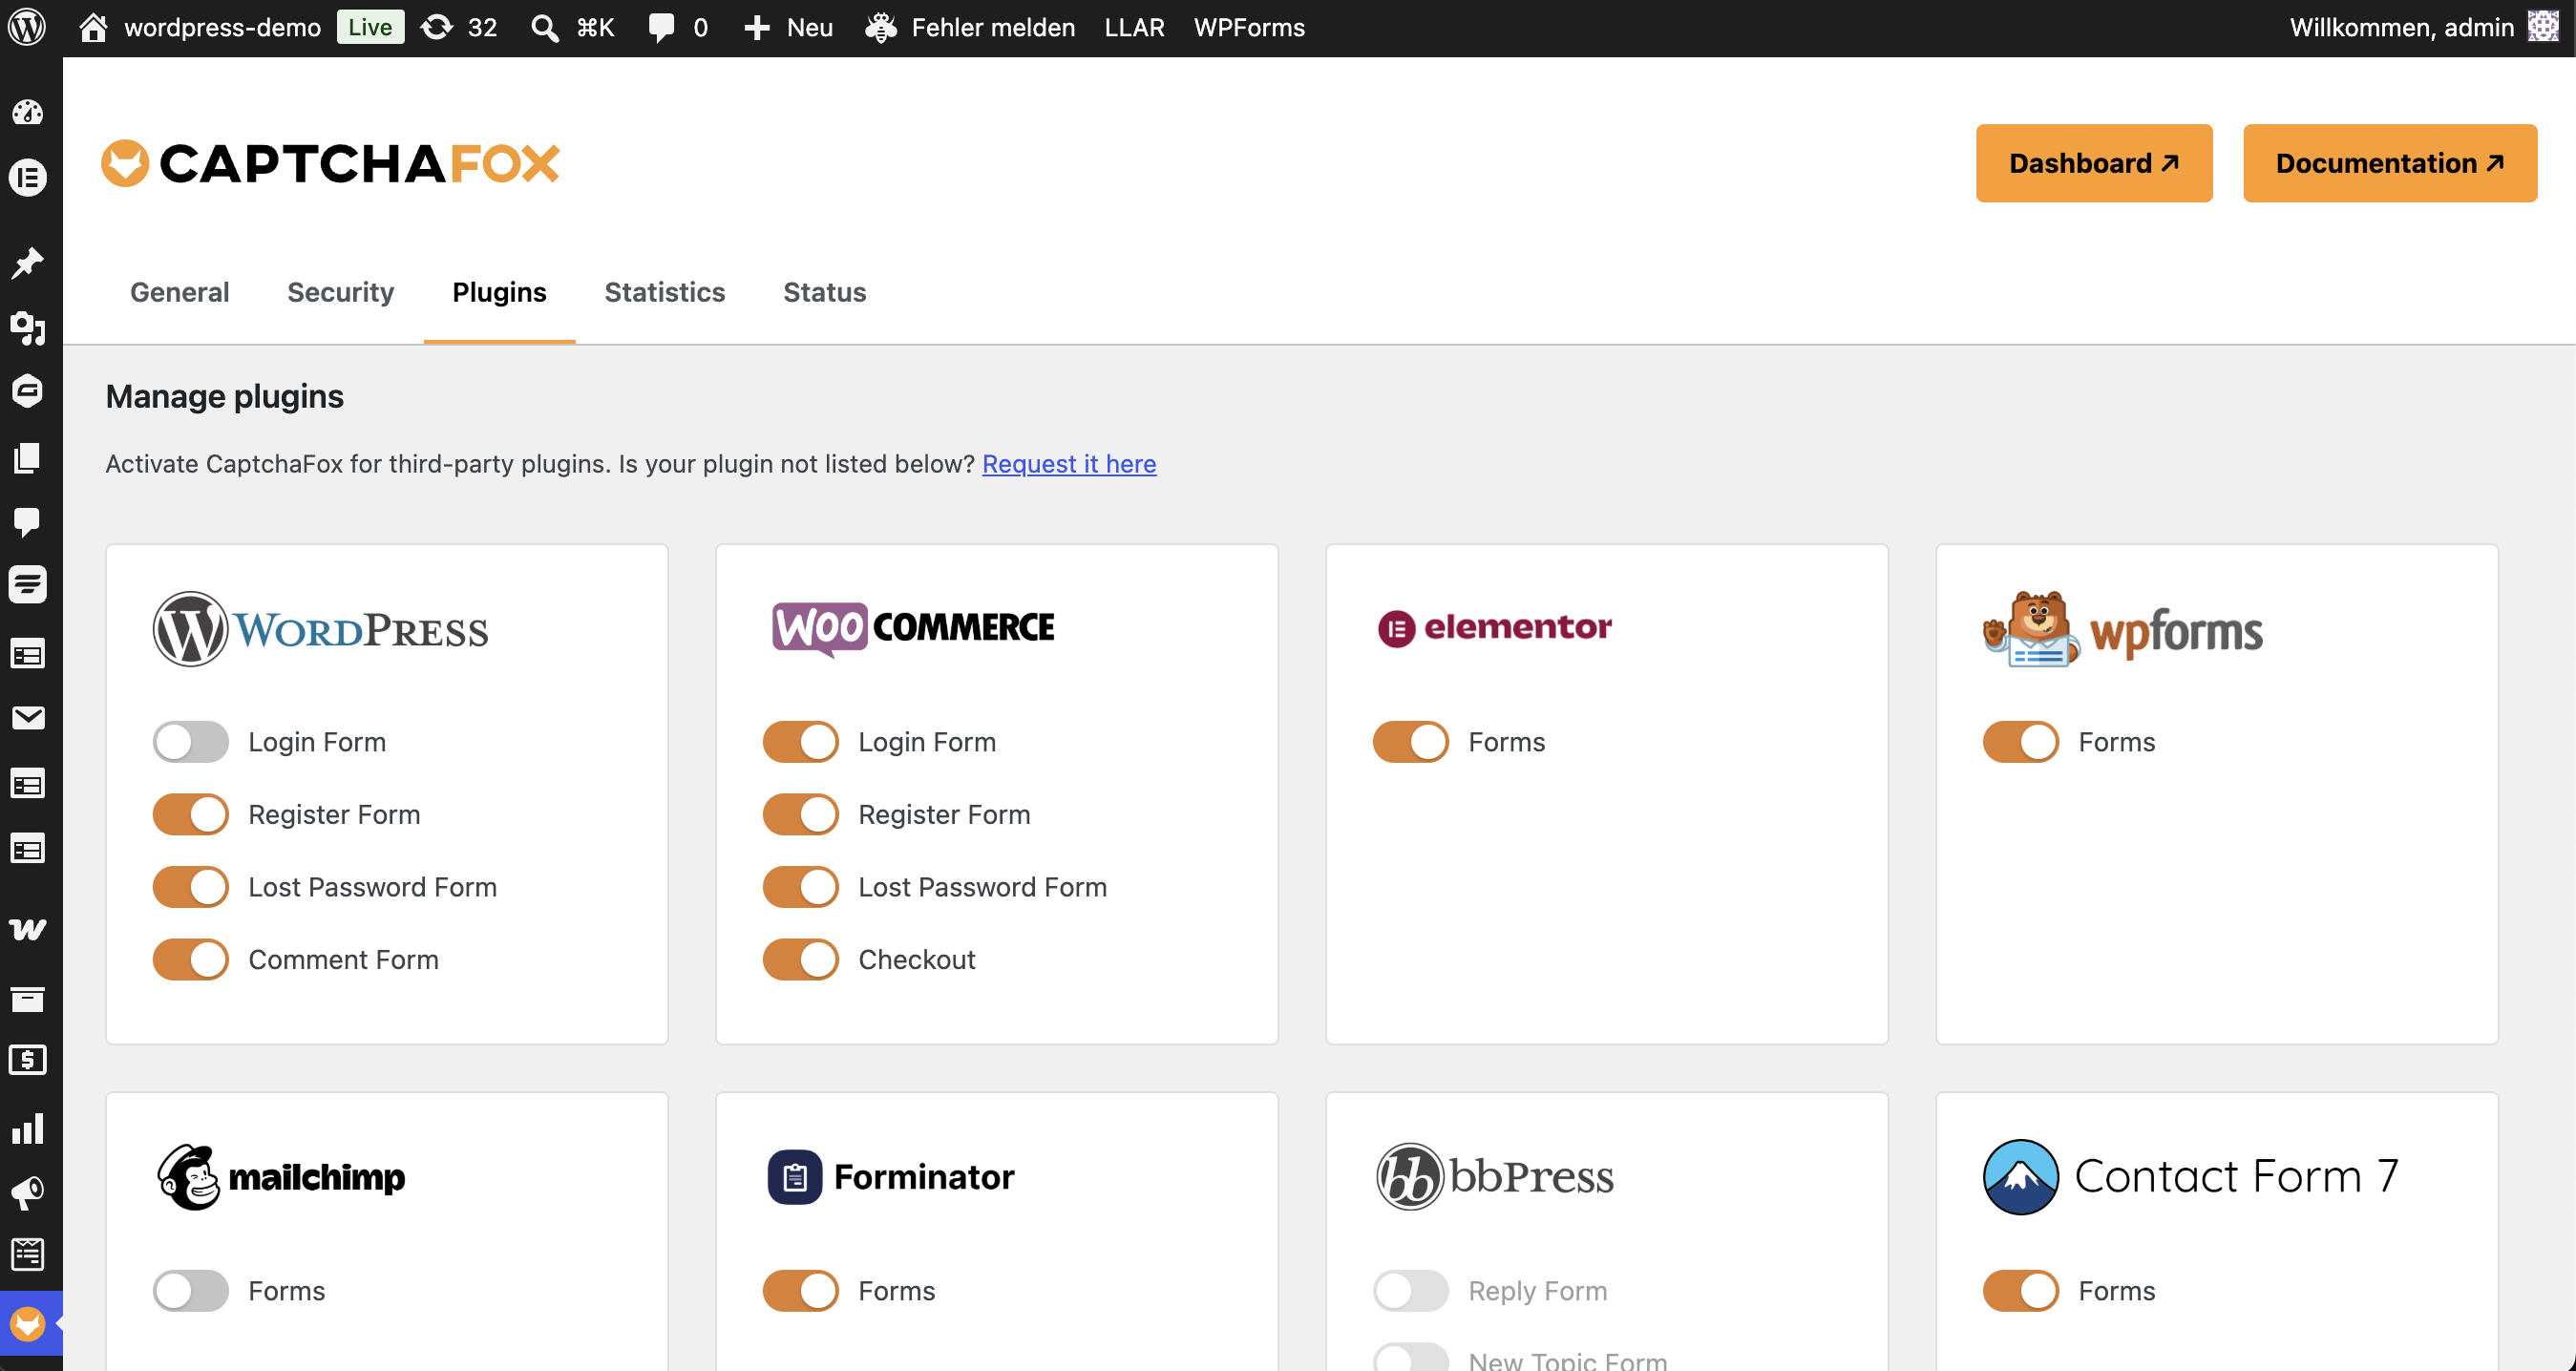Open the search magnifier in the admin bar
The width and height of the screenshot is (2576, 1371).
tap(544, 27)
